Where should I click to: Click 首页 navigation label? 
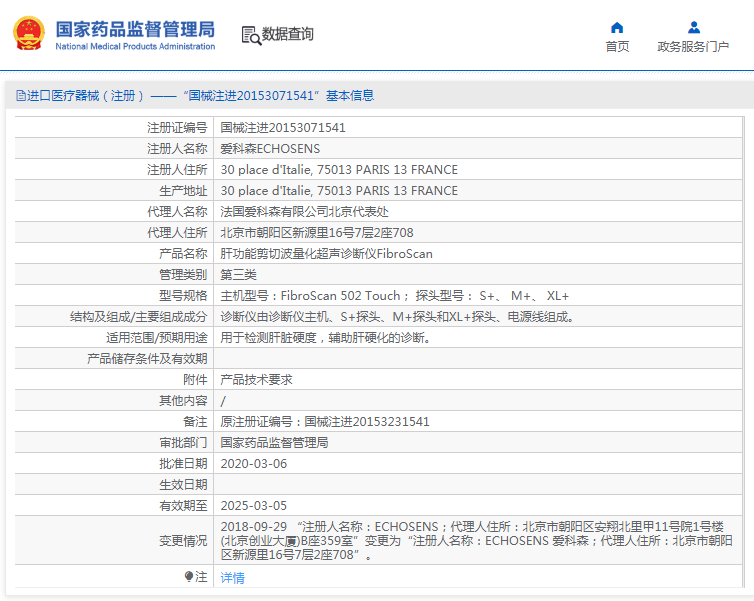click(617, 47)
